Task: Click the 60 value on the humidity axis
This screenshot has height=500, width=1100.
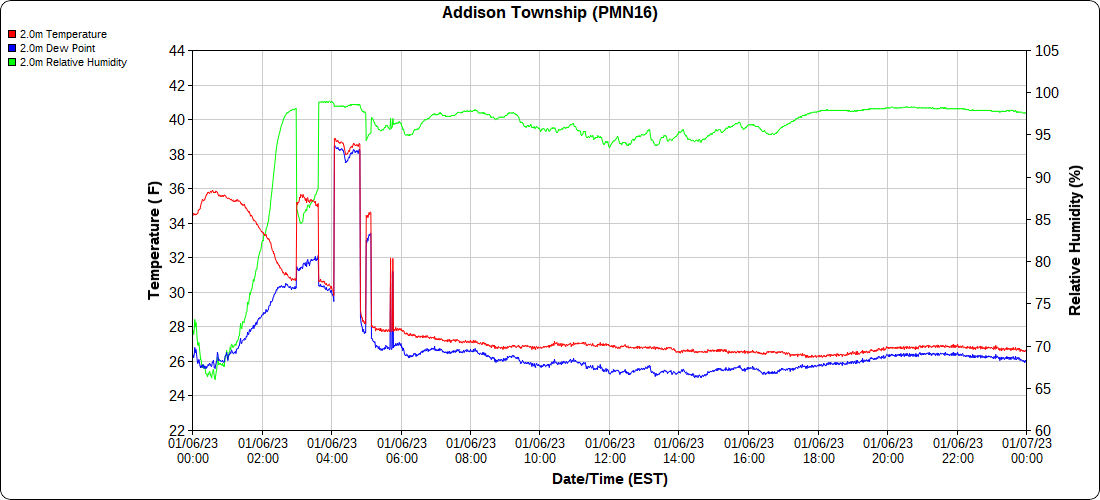Action: click(x=1042, y=431)
